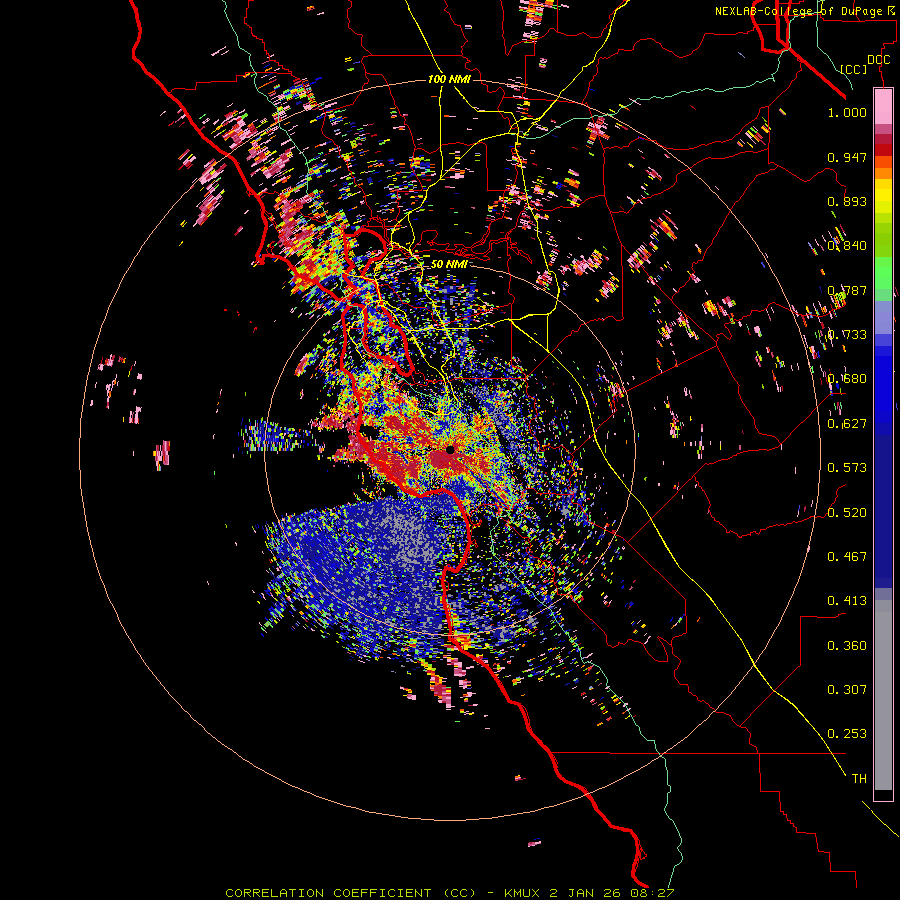This screenshot has width=900, height=900.
Task: Pick the bright green swatch on the color bar
Action: pyautogui.click(x=883, y=273)
